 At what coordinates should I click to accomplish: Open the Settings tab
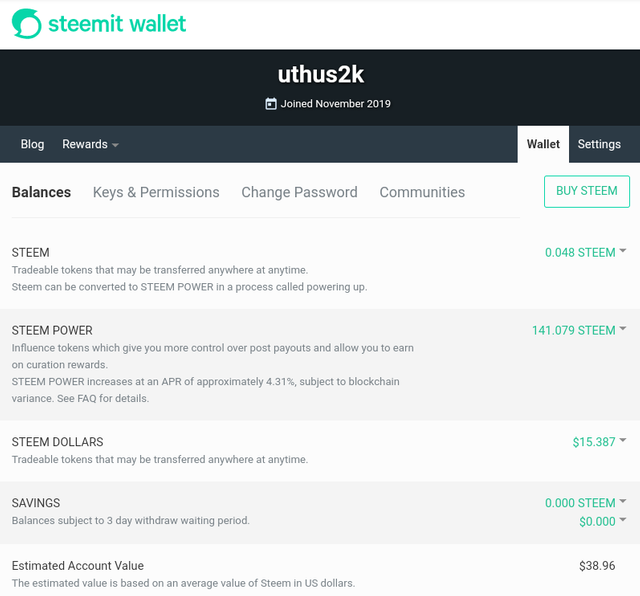click(599, 144)
